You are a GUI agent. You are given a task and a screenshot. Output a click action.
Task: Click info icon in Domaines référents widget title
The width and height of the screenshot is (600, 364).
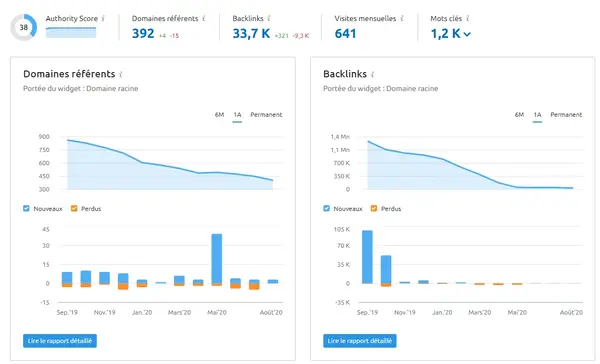pos(121,74)
